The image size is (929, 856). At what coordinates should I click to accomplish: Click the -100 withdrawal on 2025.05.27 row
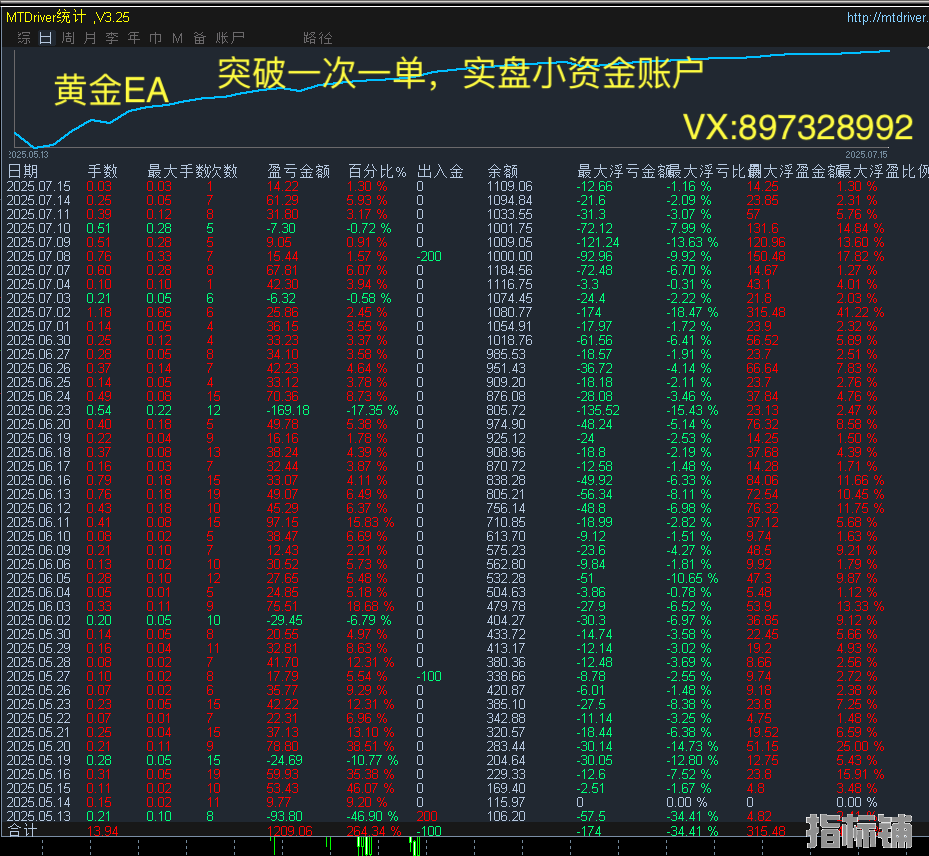tap(429, 677)
